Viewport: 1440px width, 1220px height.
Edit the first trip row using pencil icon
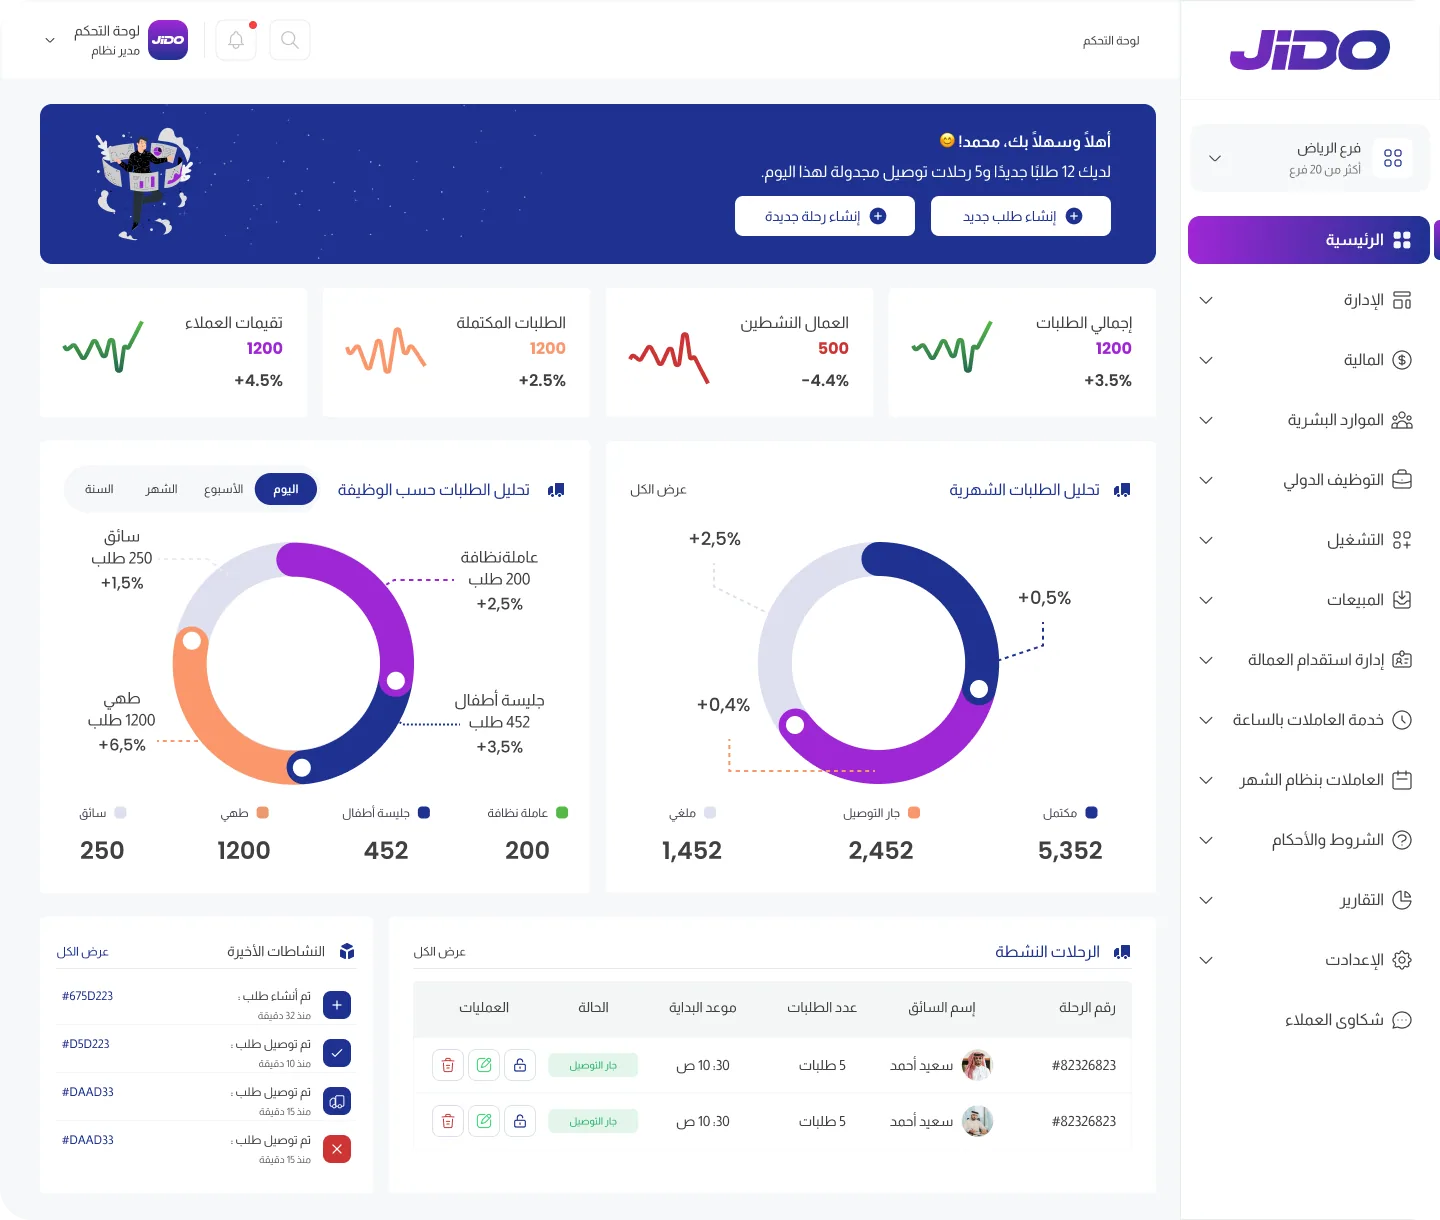pos(484,1065)
